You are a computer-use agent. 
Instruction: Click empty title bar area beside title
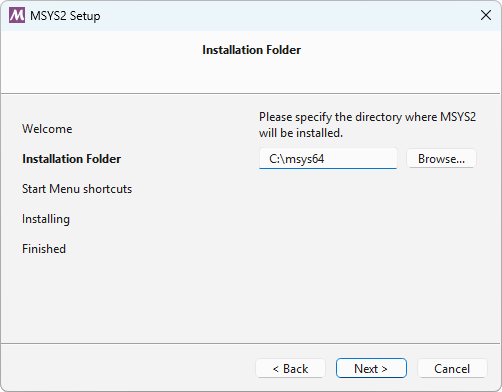(283, 16)
